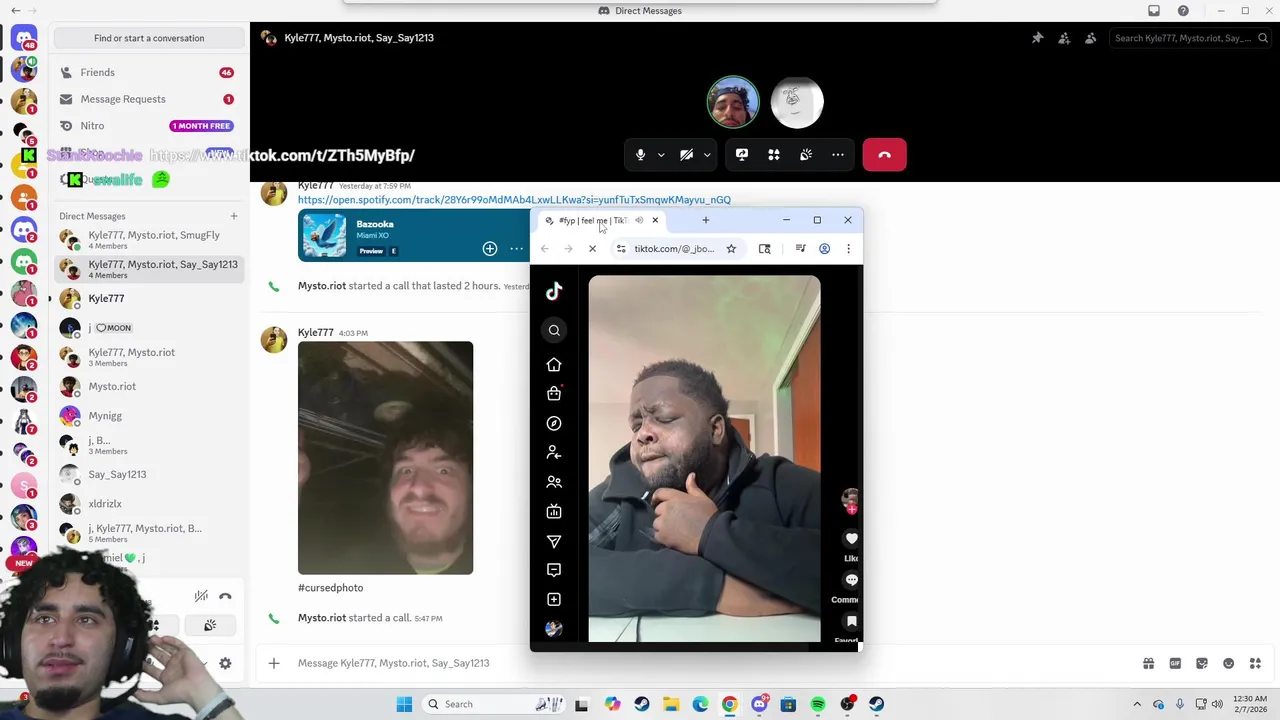The image size is (1280, 720).
Task: Send a gift via gift icon
Action: tap(1148, 663)
